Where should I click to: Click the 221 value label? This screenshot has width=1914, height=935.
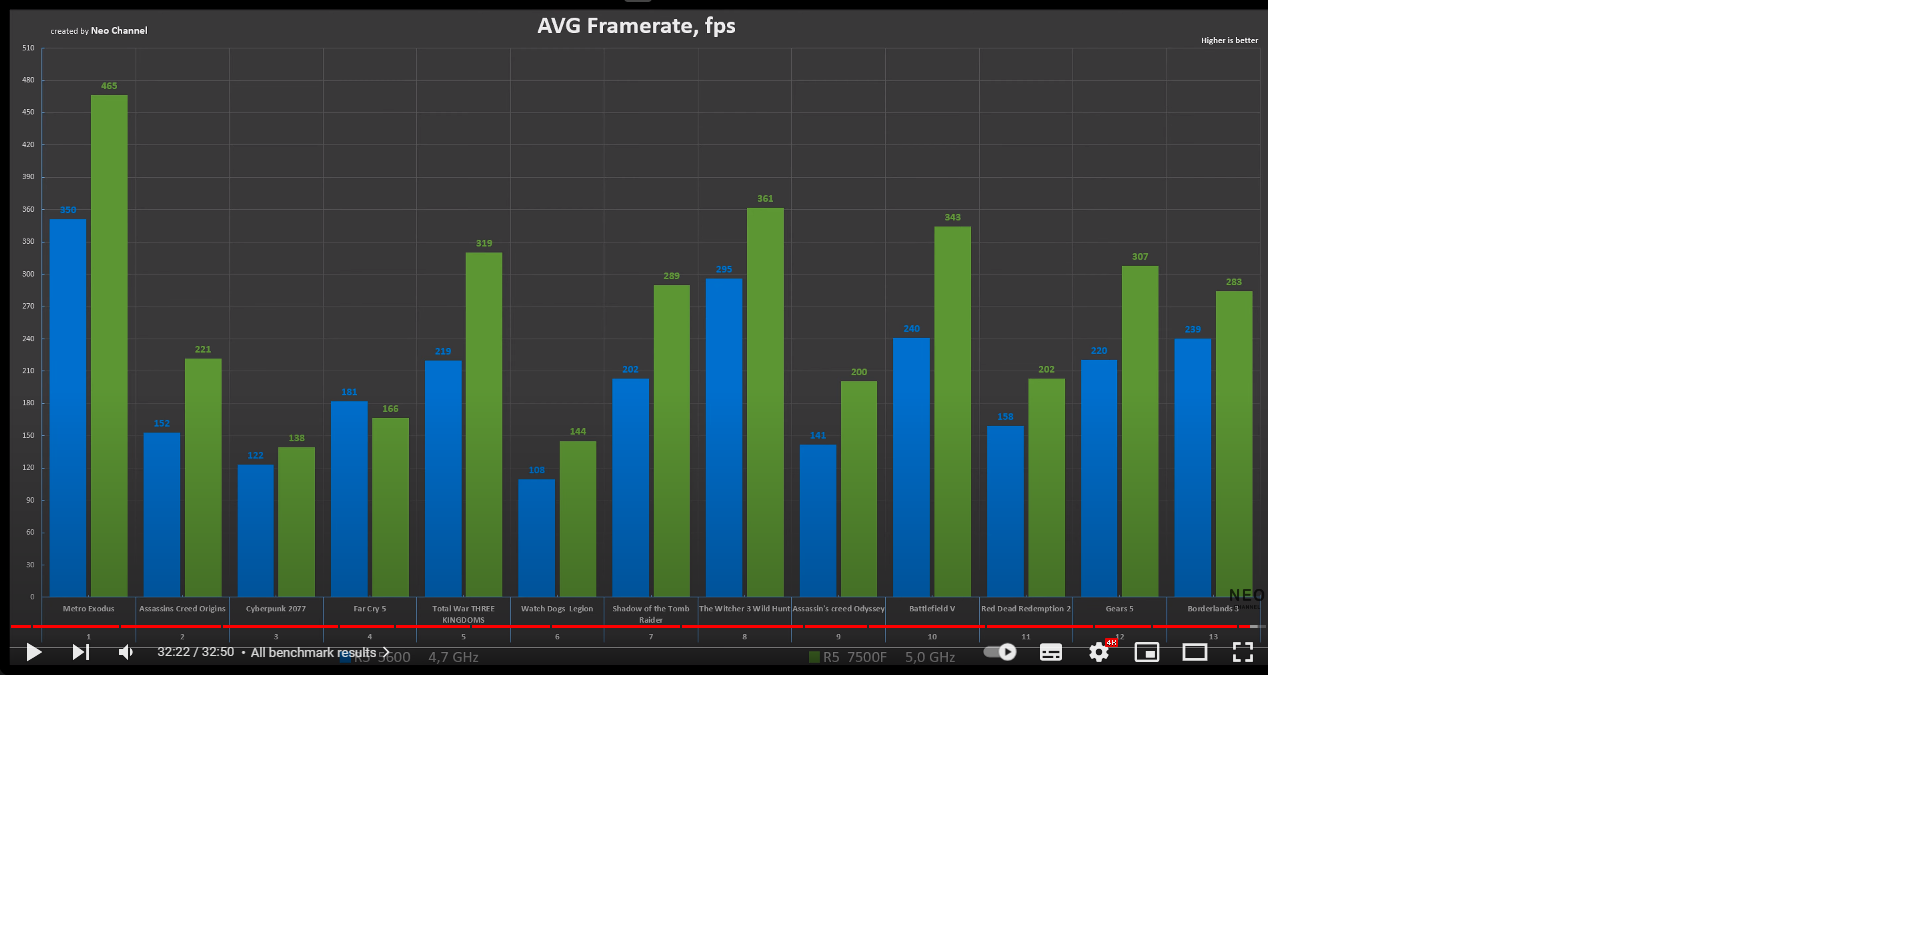pos(203,349)
